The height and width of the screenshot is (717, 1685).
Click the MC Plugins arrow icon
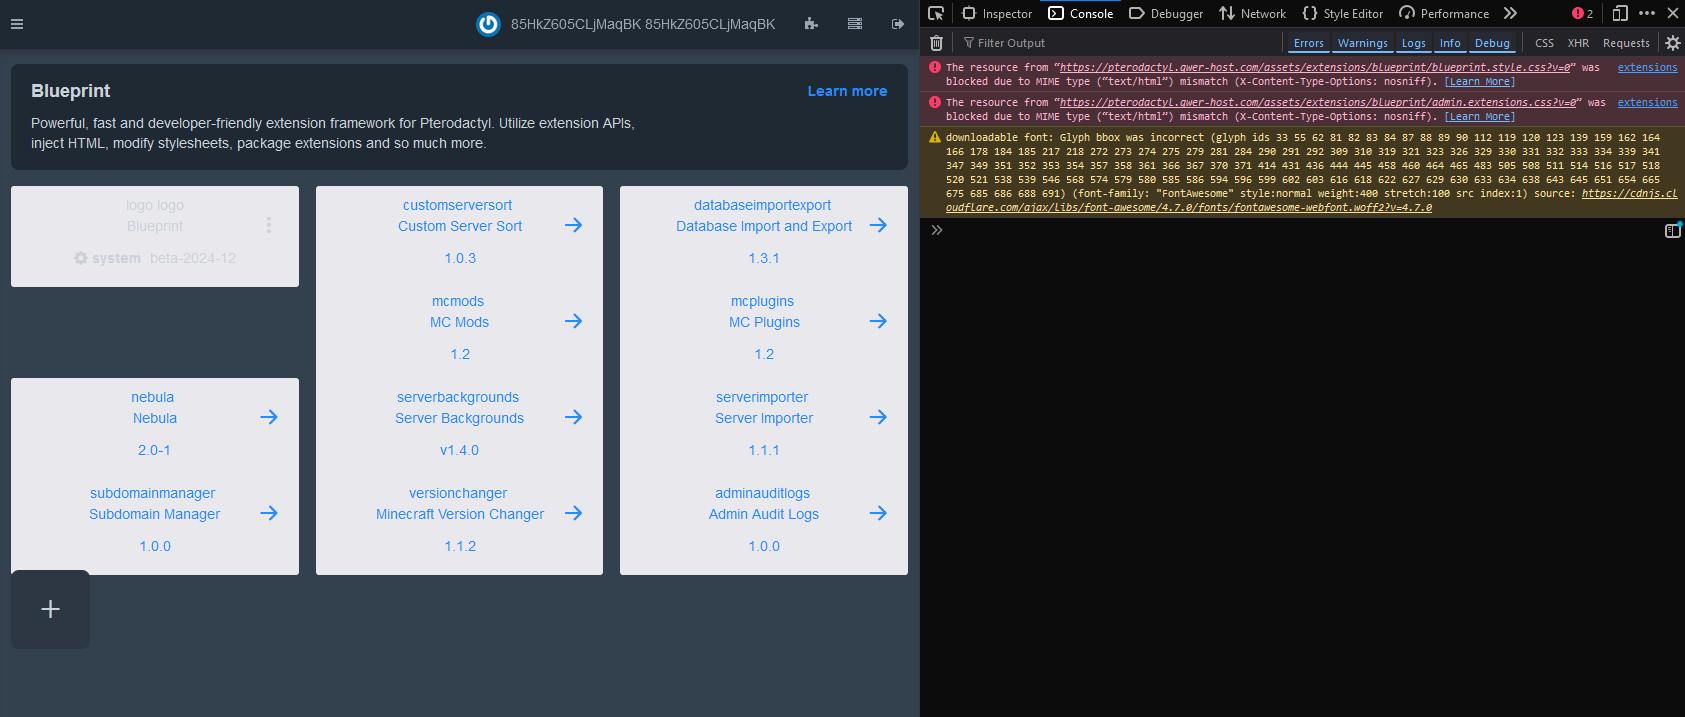(x=878, y=321)
